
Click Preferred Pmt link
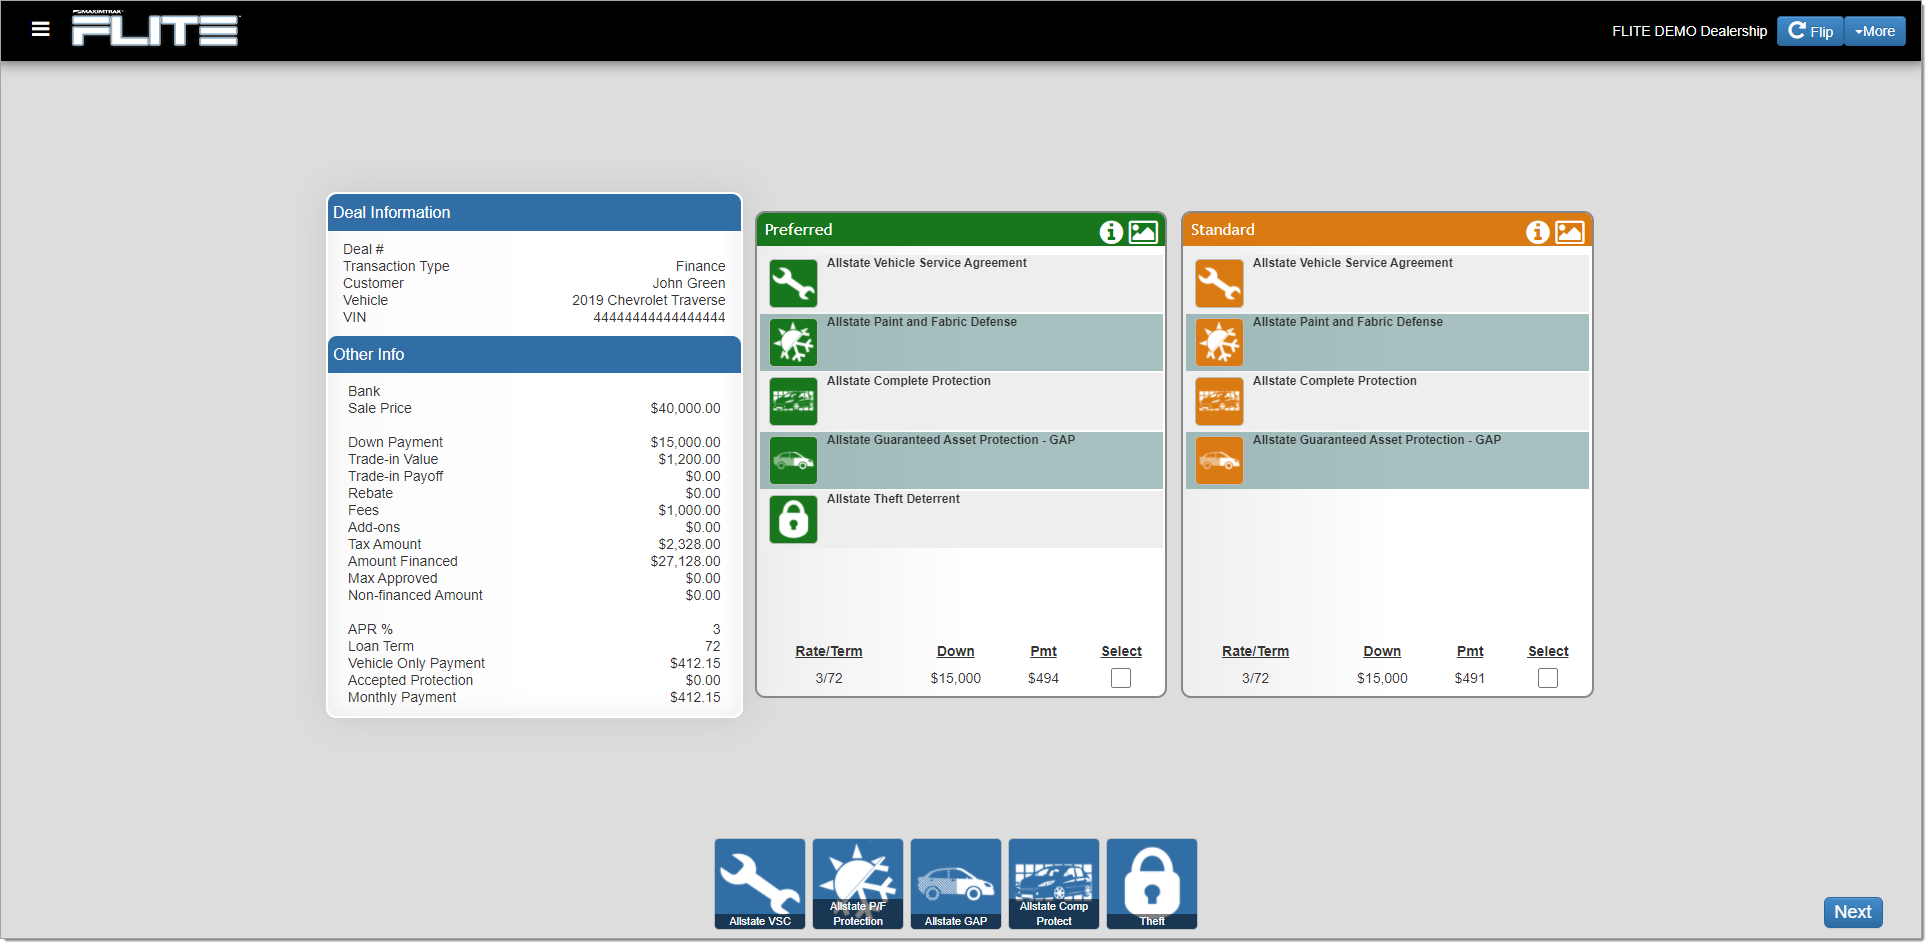tap(1044, 651)
